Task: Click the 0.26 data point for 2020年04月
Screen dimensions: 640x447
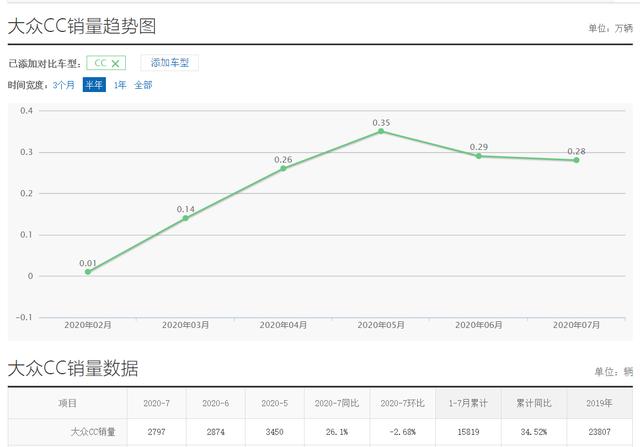Action: (x=283, y=168)
